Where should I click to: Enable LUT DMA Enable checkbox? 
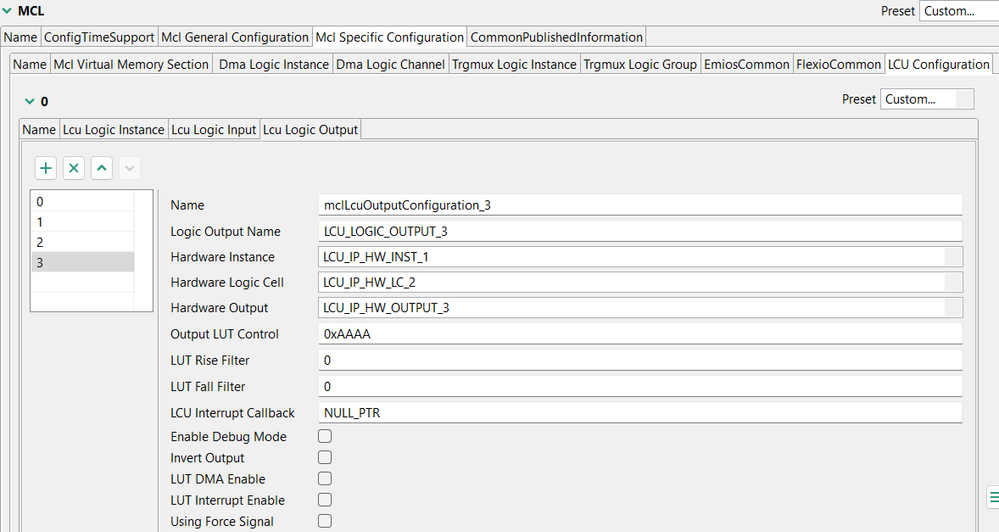325,479
